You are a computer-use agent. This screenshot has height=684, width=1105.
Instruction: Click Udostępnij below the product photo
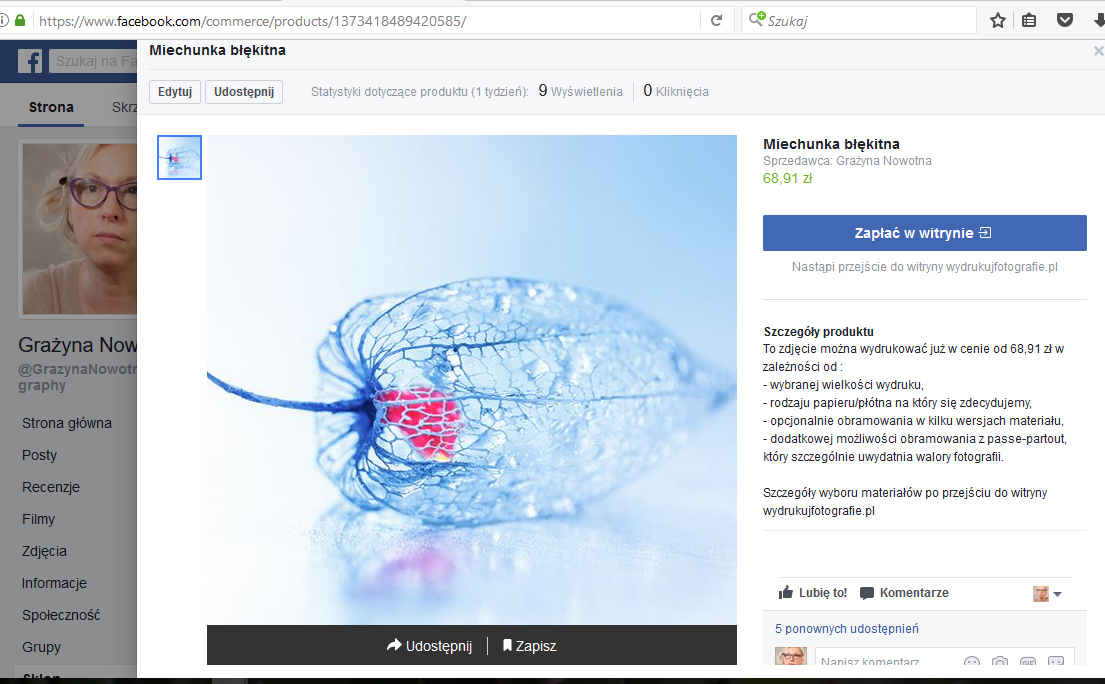click(429, 646)
